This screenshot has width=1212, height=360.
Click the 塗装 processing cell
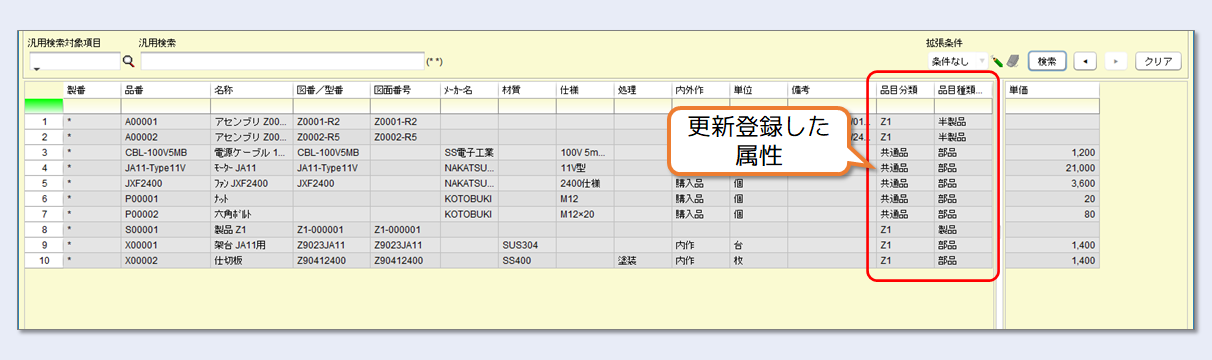click(x=643, y=261)
